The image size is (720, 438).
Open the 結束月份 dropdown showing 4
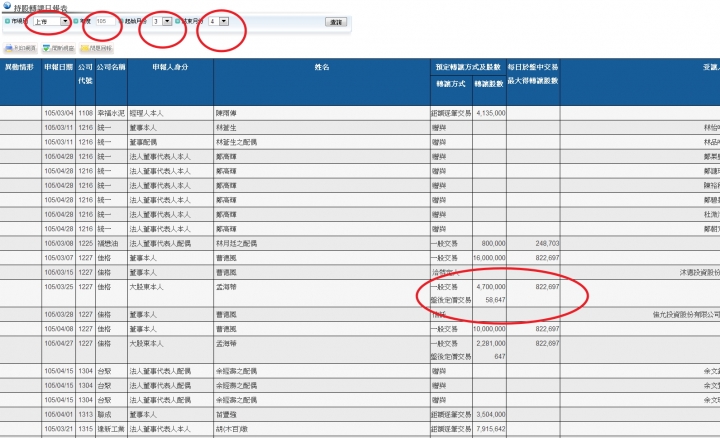point(219,21)
